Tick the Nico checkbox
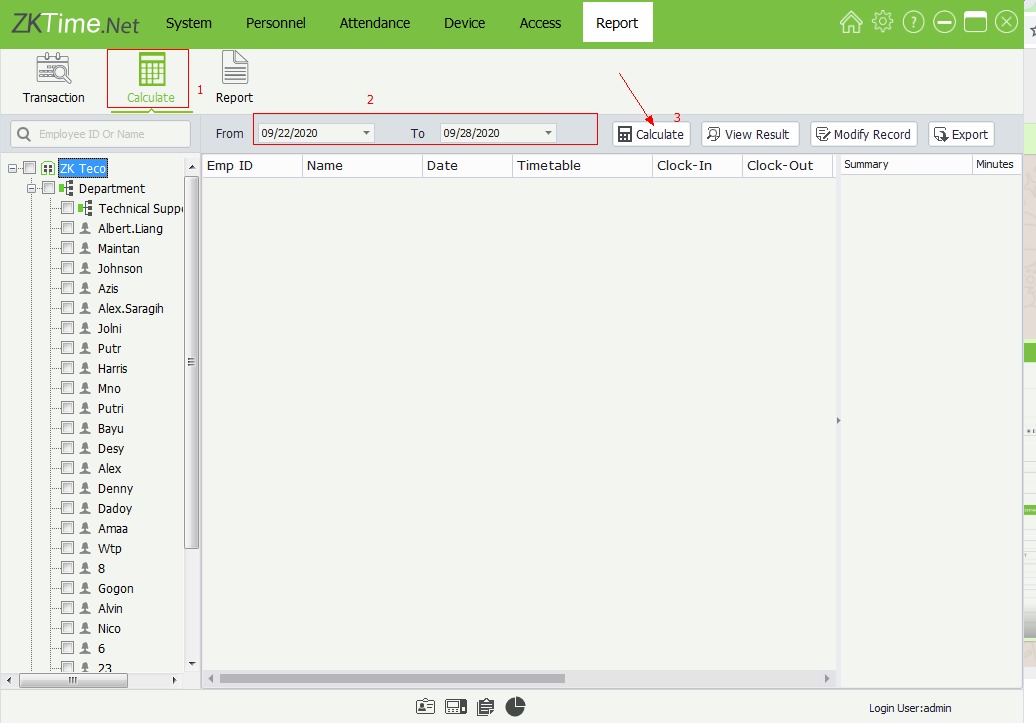 coord(67,628)
